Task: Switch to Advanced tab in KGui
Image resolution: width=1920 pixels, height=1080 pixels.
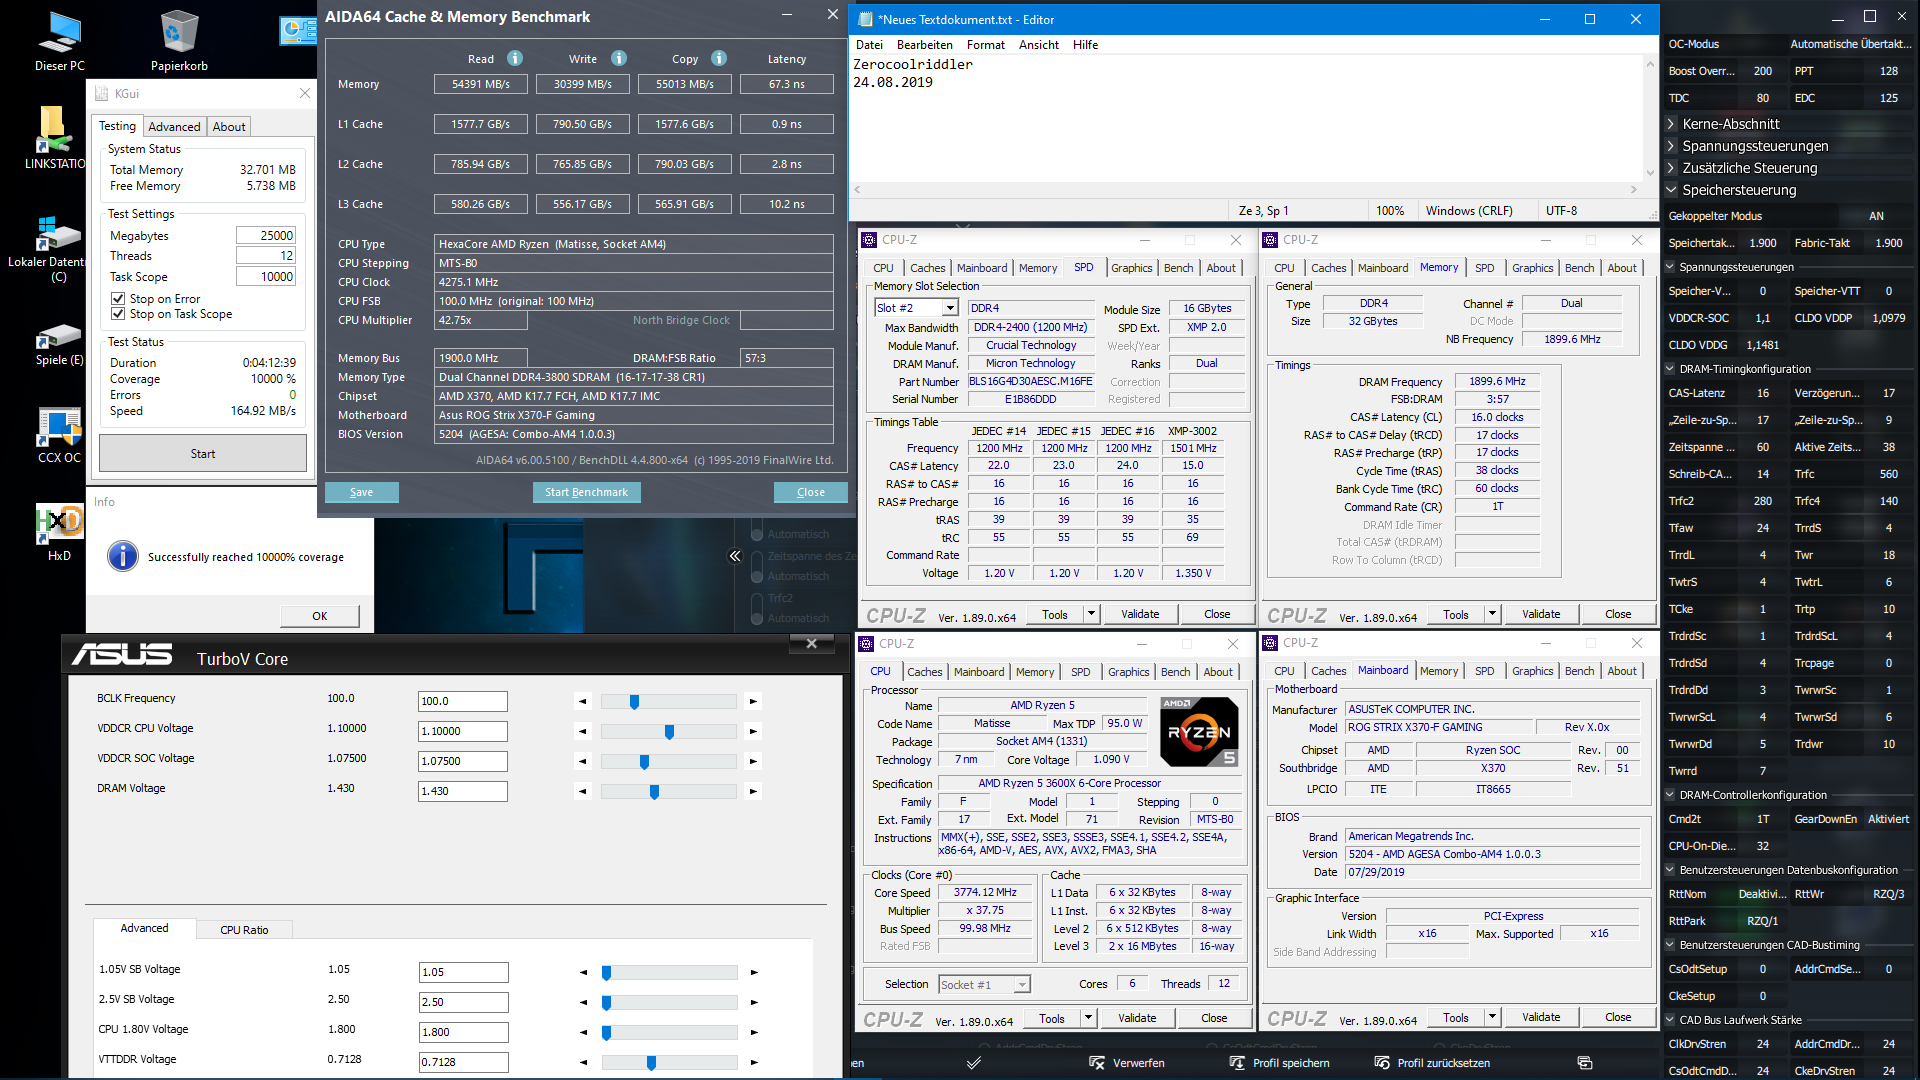Action: click(x=174, y=127)
